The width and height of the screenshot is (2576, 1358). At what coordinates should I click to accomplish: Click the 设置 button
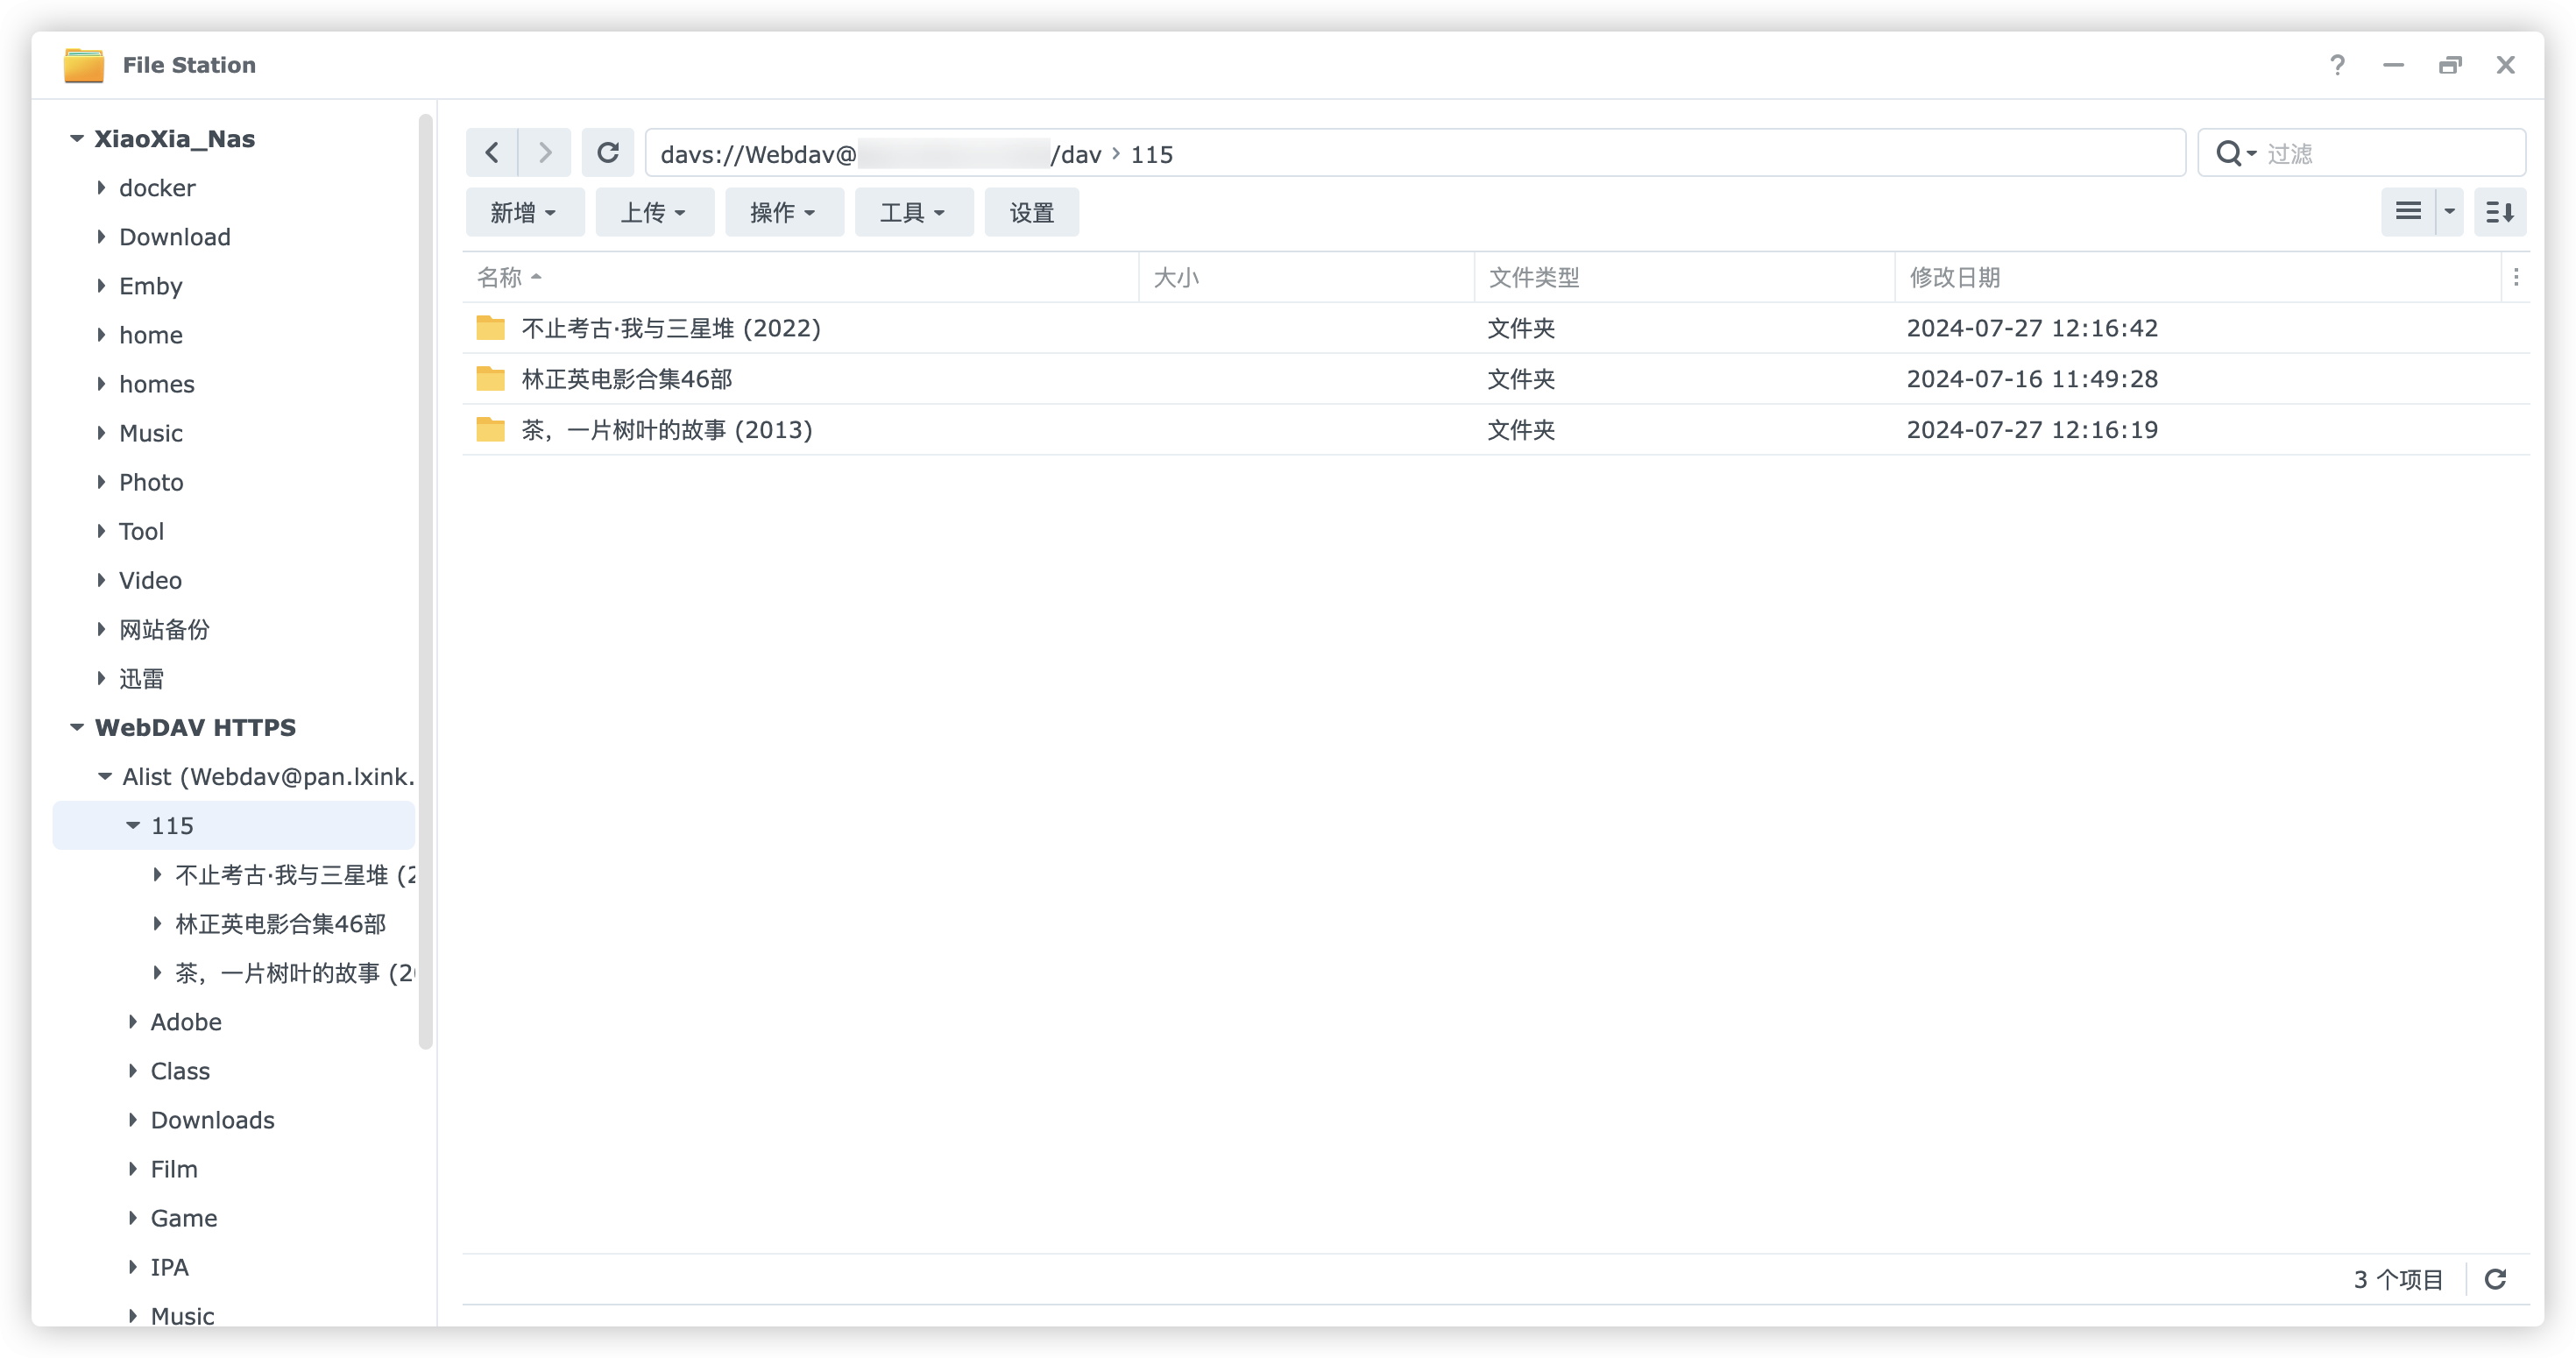[x=1031, y=213]
